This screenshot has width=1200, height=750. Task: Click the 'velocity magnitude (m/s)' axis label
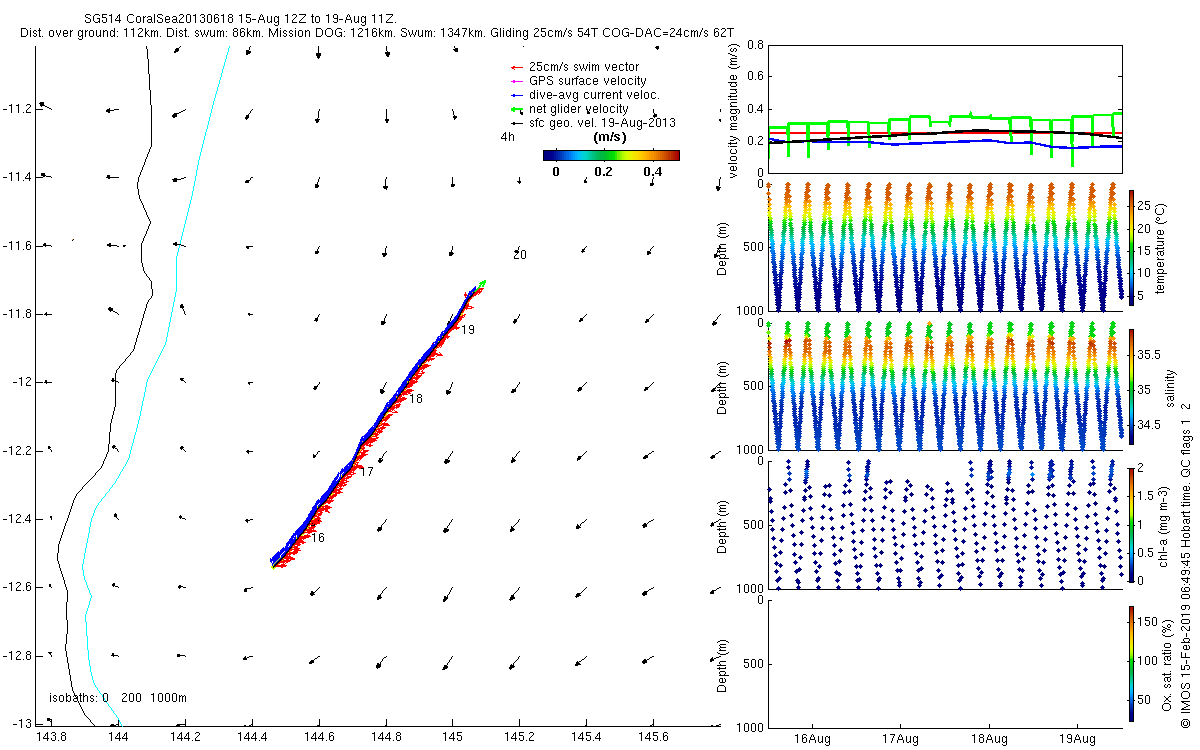pos(735,111)
